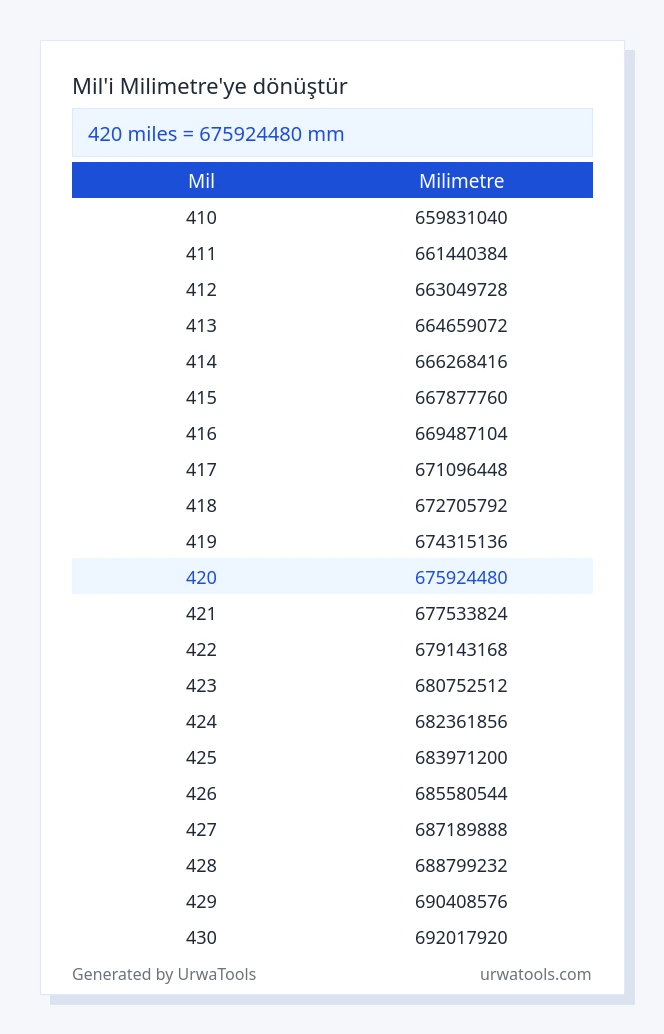664x1034 pixels.
Task: Open the urwatools.com link
Action: [535, 974]
